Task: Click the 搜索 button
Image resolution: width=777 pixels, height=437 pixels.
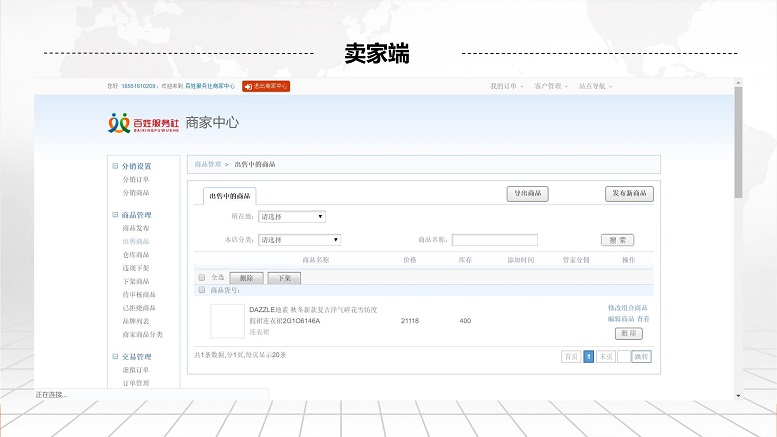Action: tap(617, 240)
